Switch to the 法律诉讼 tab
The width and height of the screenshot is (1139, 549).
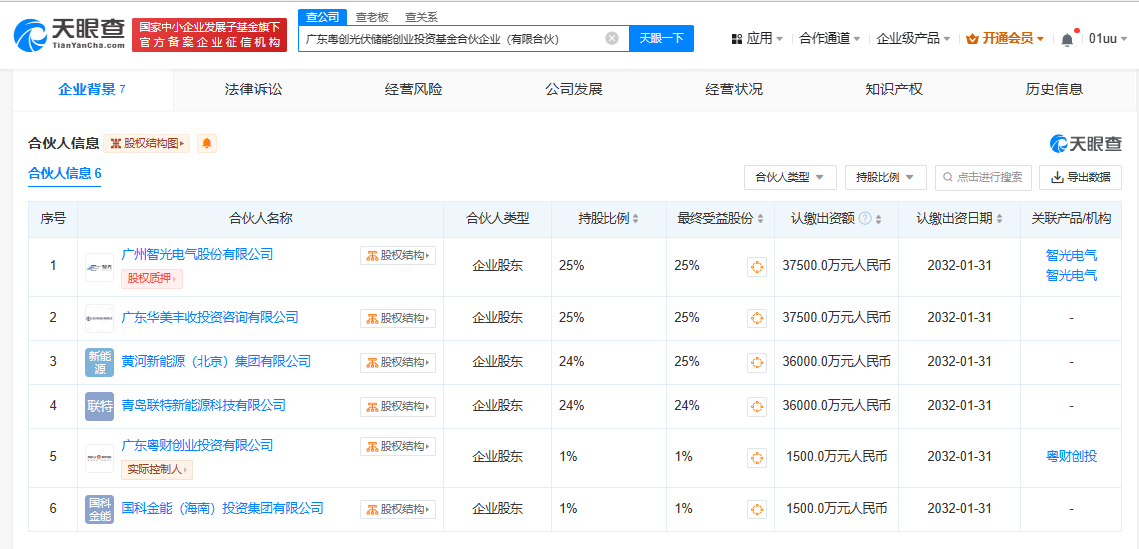point(254,89)
